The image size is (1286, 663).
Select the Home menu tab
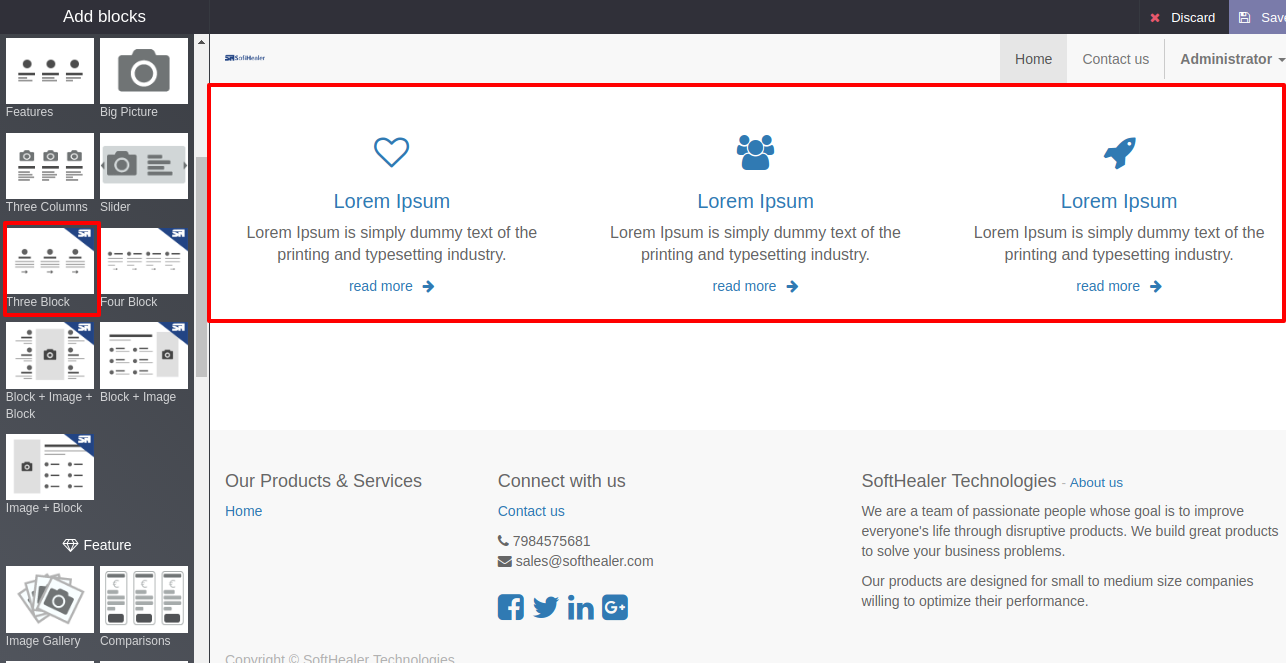pos(1033,59)
